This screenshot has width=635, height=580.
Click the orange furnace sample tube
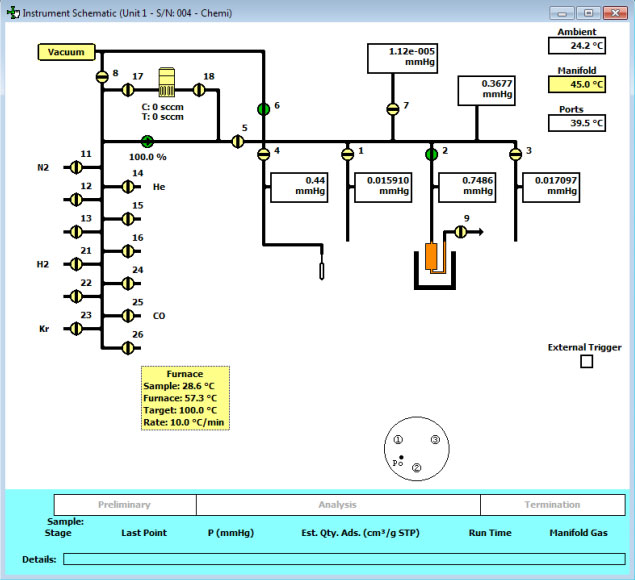(432, 257)
